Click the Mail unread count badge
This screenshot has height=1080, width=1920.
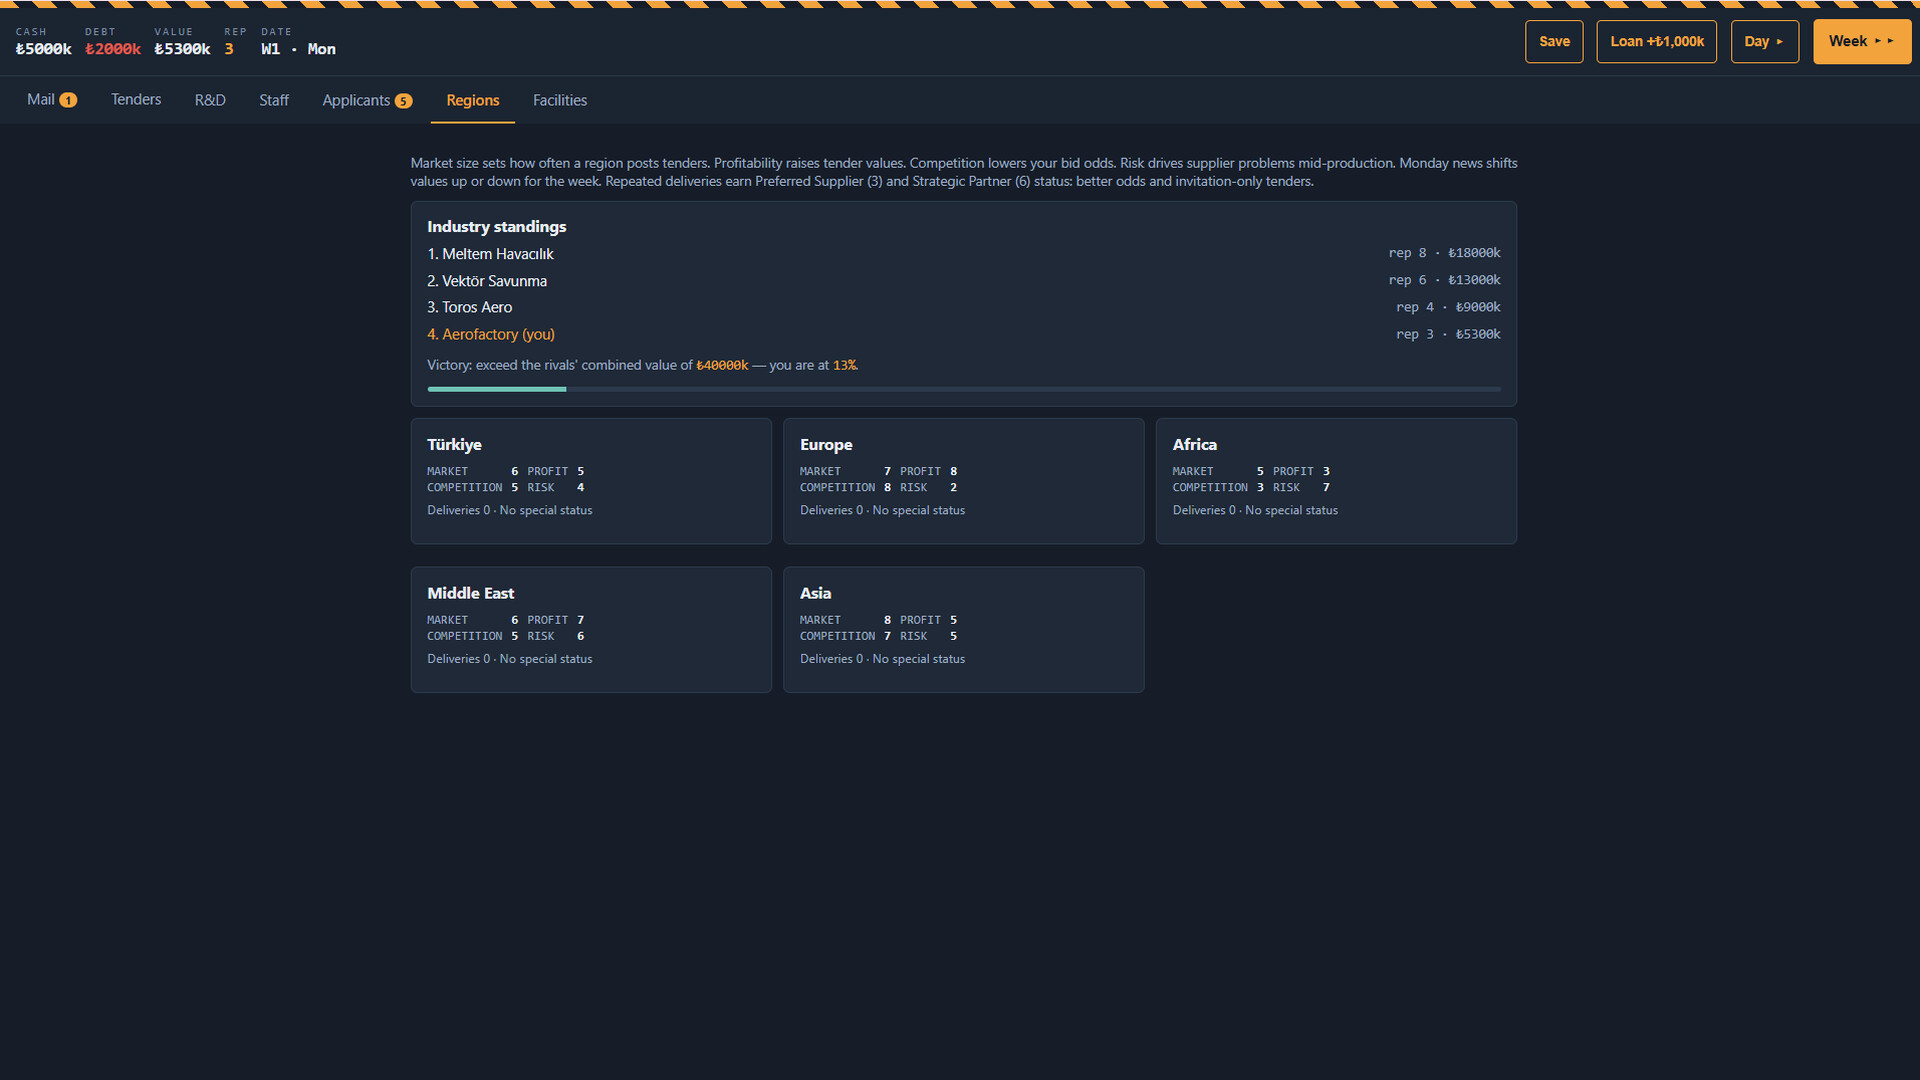[68, 100]
